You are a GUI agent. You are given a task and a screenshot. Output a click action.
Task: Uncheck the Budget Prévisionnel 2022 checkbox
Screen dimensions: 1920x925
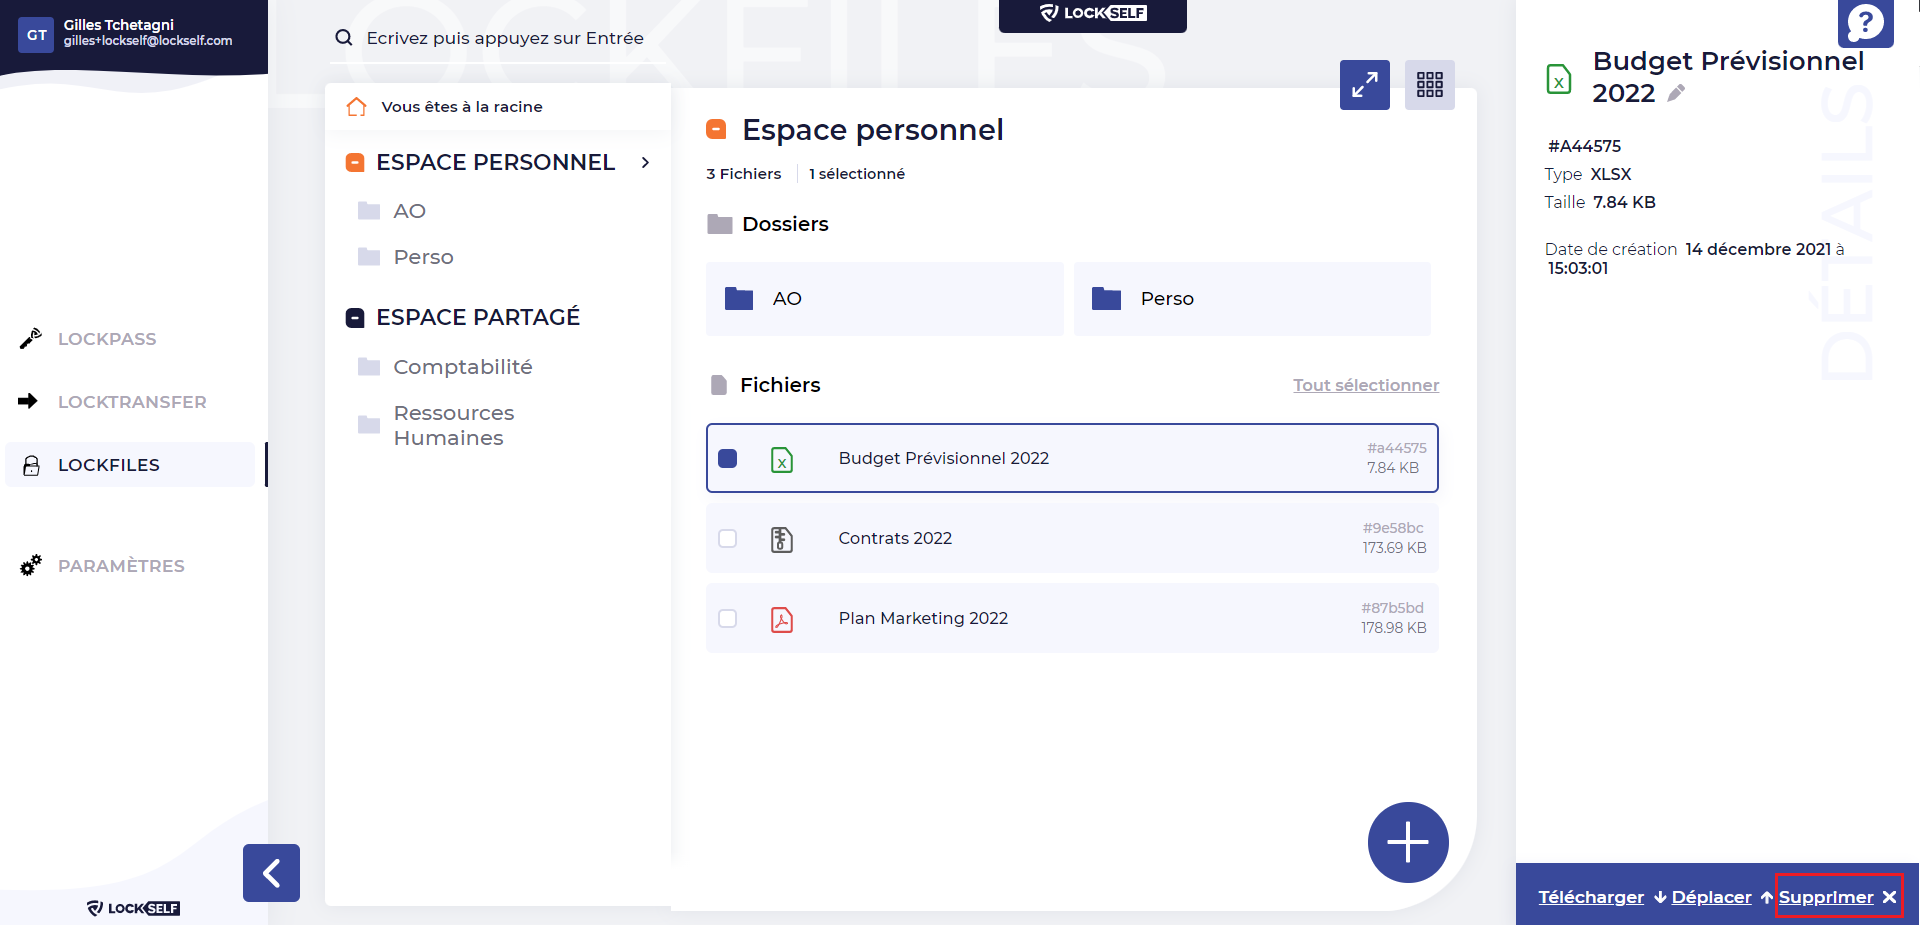728,458
